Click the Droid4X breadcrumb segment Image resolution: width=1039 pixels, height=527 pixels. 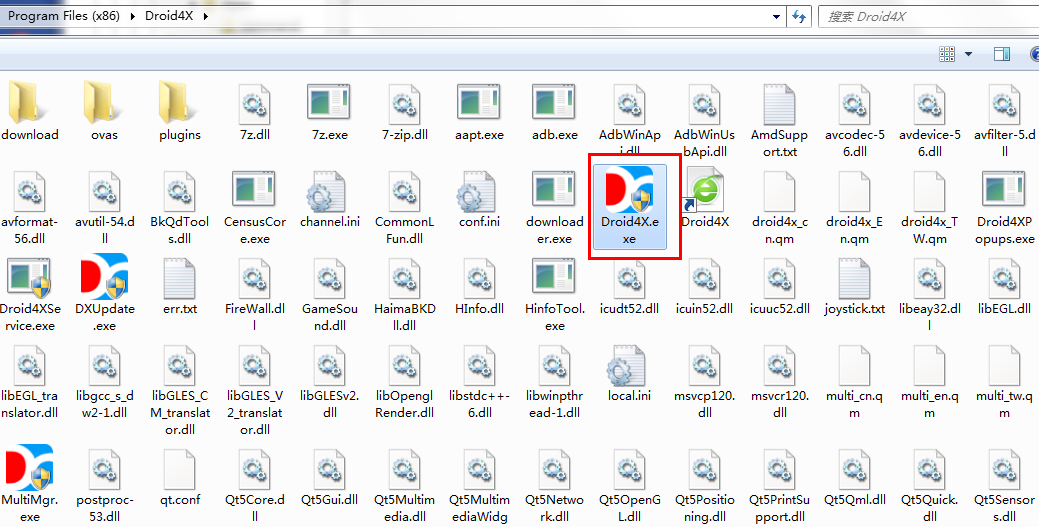point(170,15)
